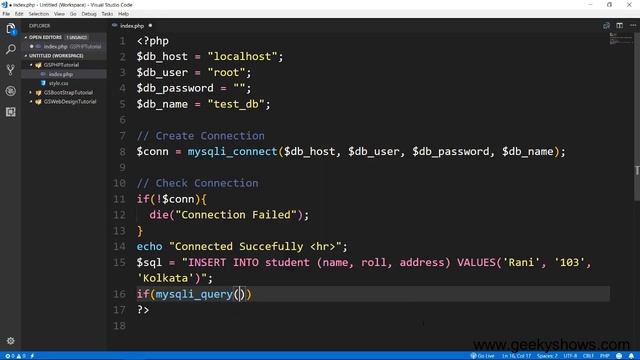Click "test_db" string on line 5
This screenshot has width=640, height=360.
point(236,104)
